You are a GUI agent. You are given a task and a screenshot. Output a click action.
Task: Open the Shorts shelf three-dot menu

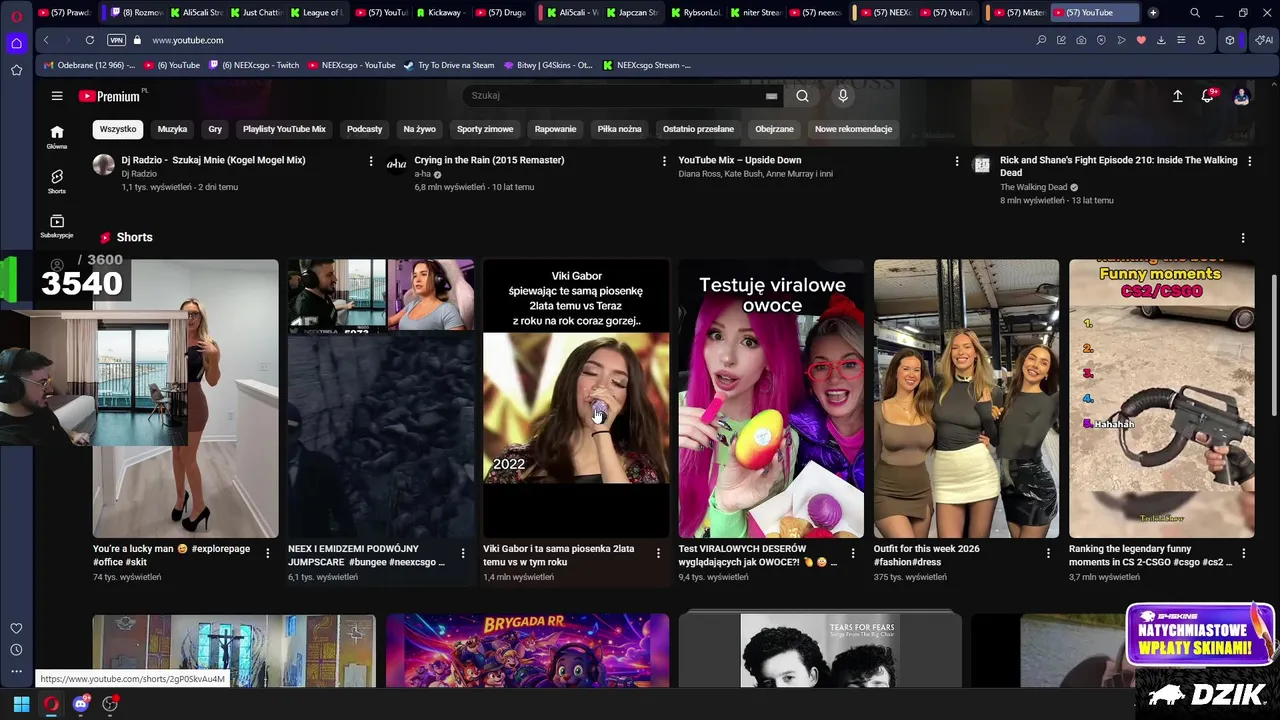(1243, 238)
